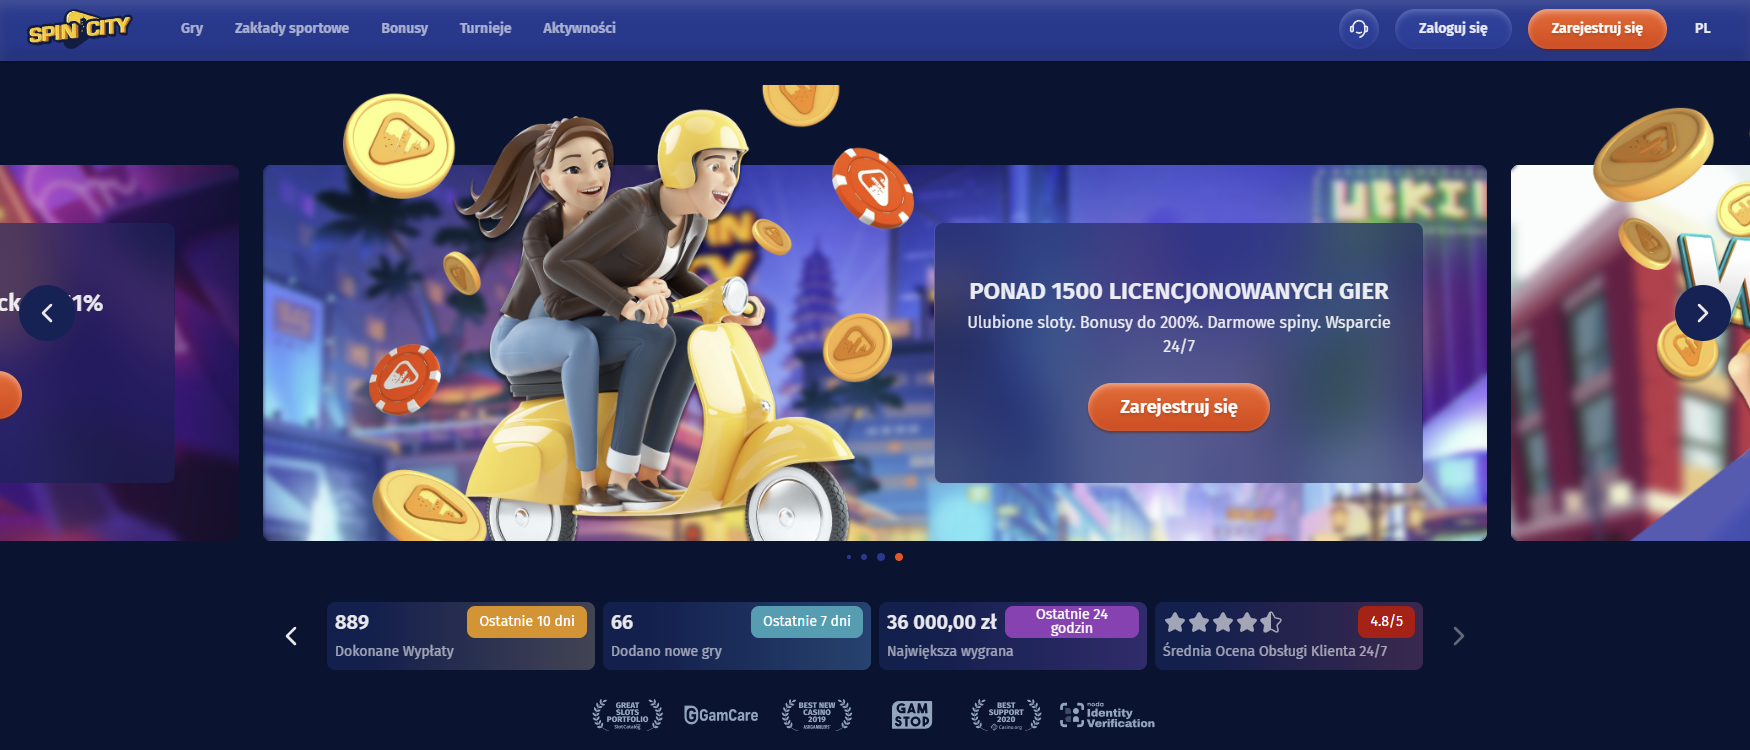
Task: Open live support headset icon
Action: click(1359, 29)
